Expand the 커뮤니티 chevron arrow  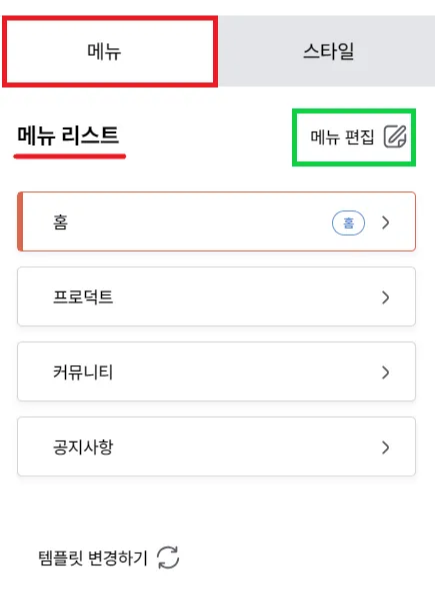click(x=386, y=372)
